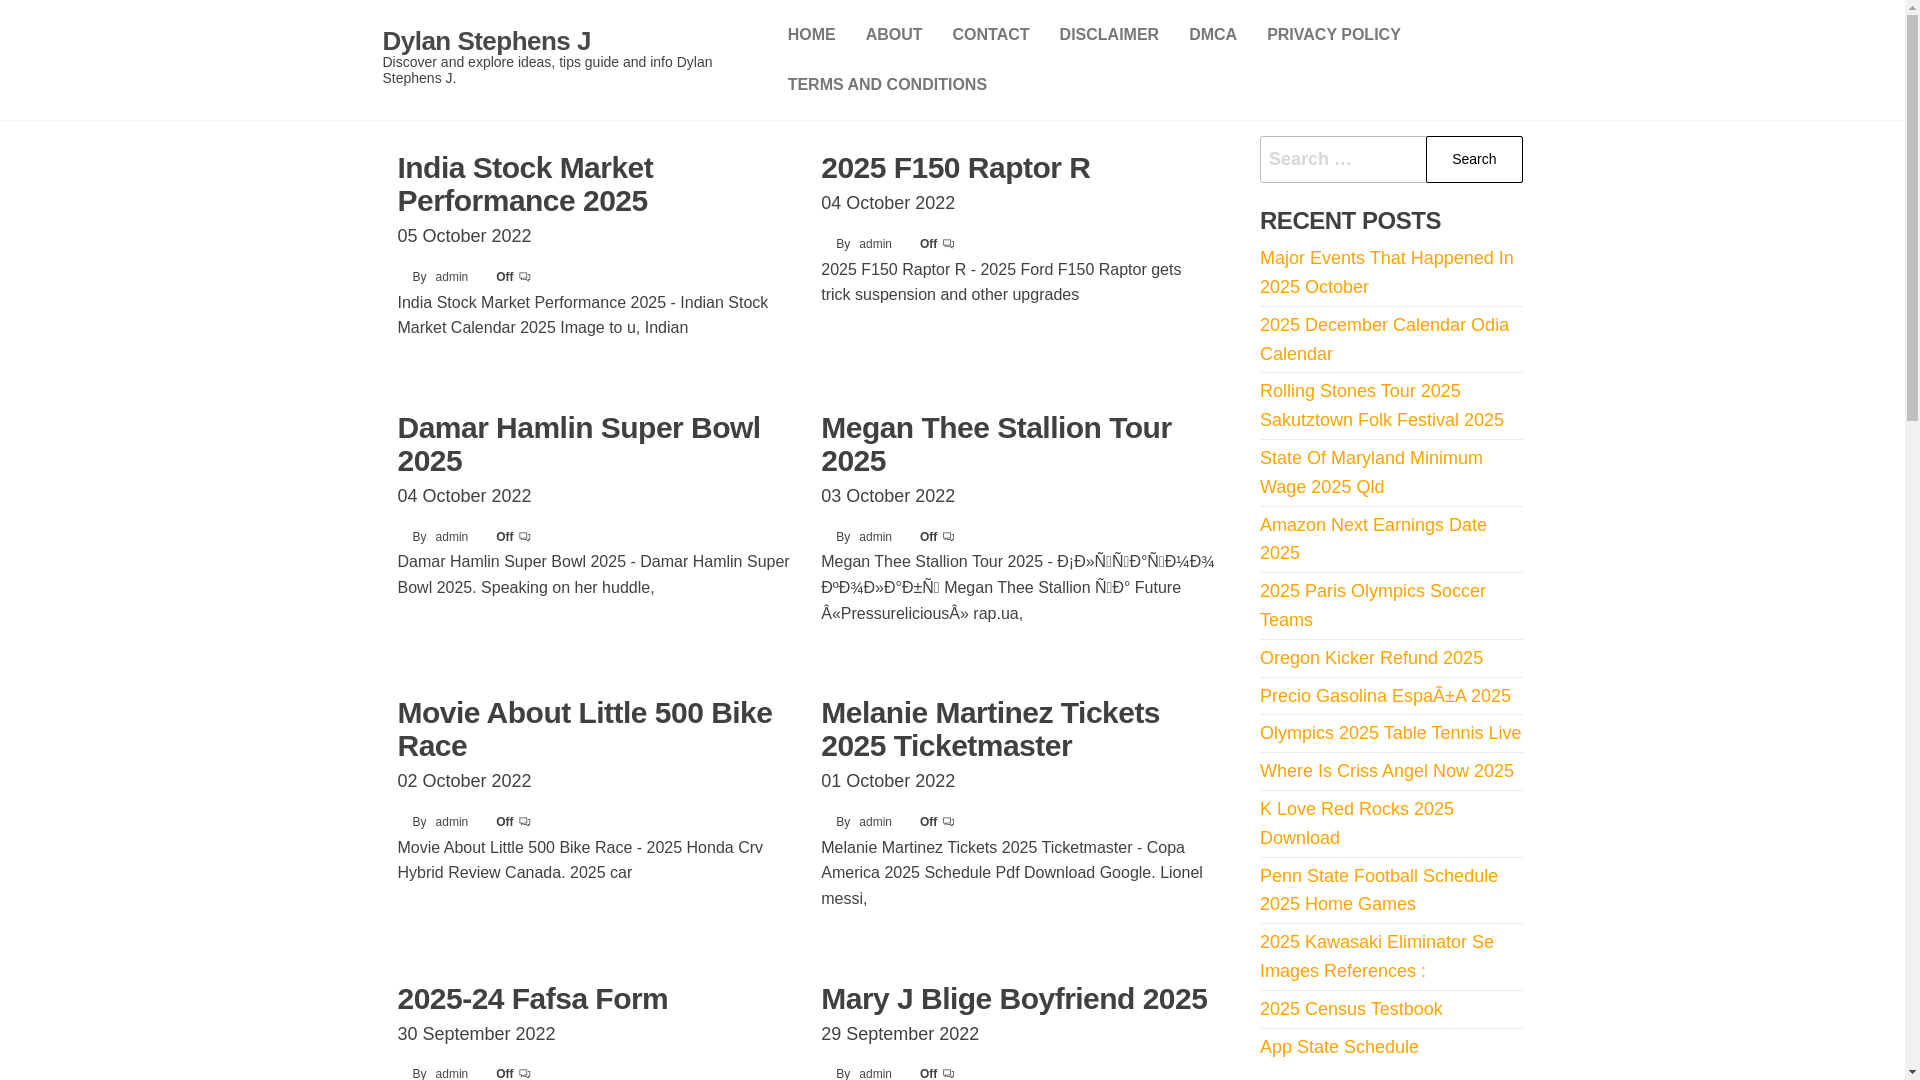Click admin author under India Stock Market post

(x=451, y=277)
